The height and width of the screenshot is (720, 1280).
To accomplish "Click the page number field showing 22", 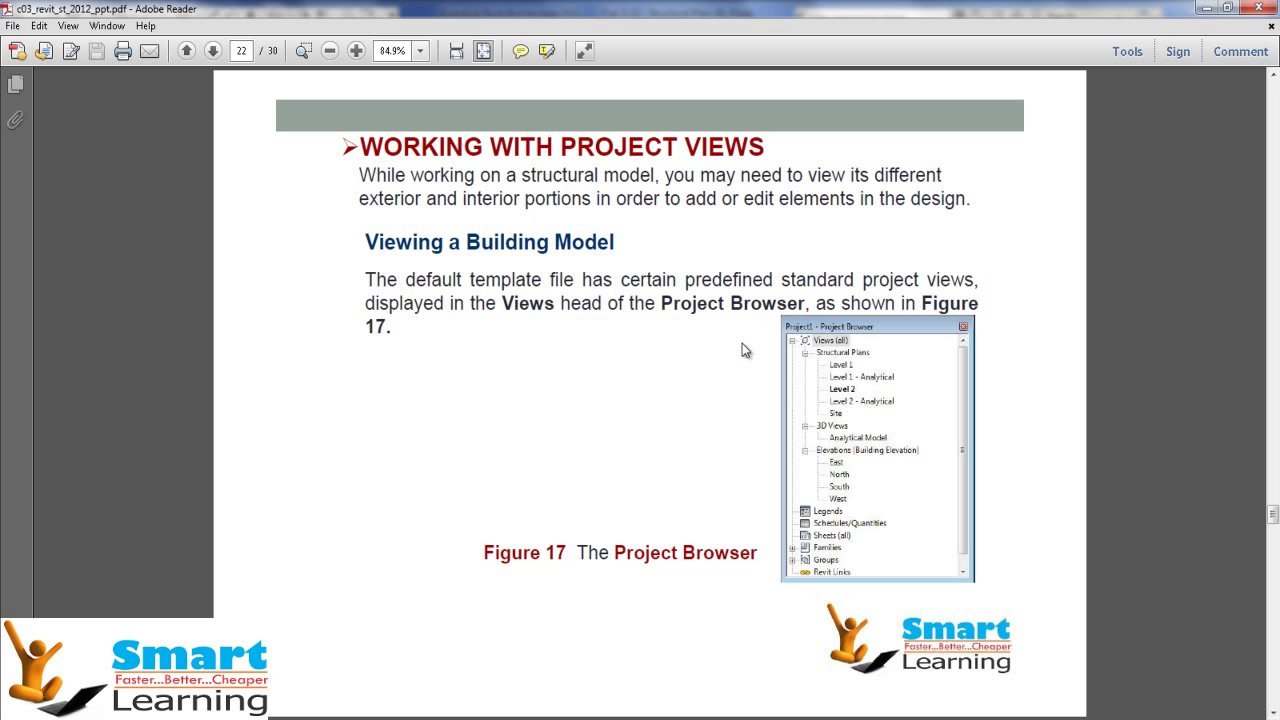I will pyautogui.click(x=241, y=51).
